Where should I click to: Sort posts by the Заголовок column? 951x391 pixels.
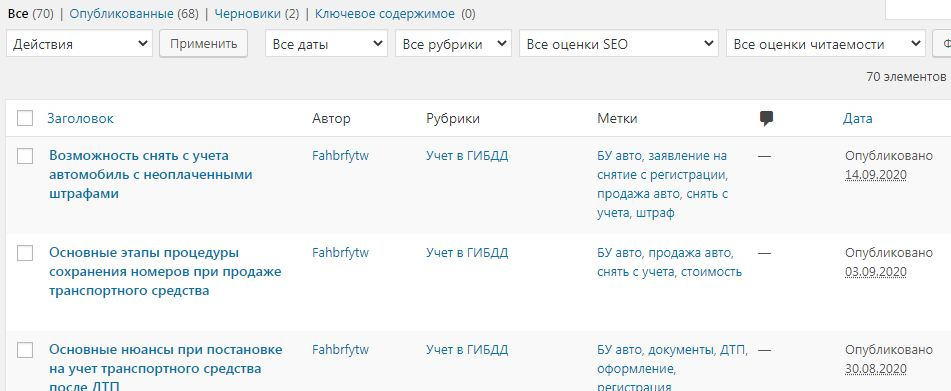pyautogui.click(x=81, y=119)
